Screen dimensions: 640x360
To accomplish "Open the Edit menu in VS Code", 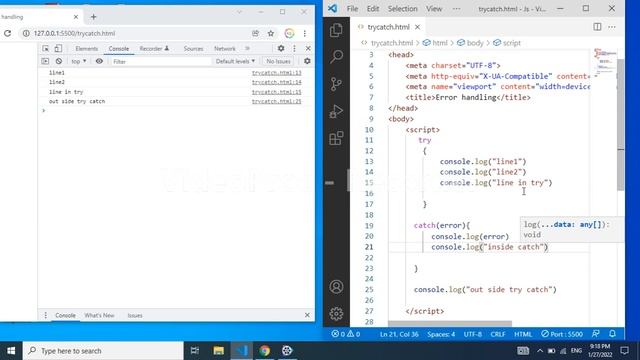I will coord(373,9).
